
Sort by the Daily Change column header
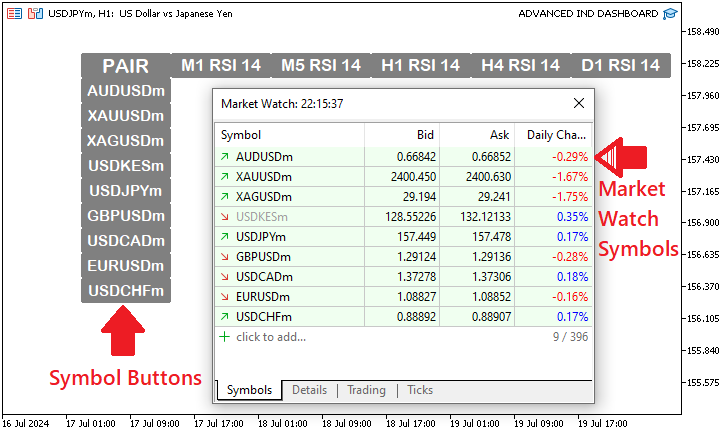pyautogui.click(x=556, y=134)
